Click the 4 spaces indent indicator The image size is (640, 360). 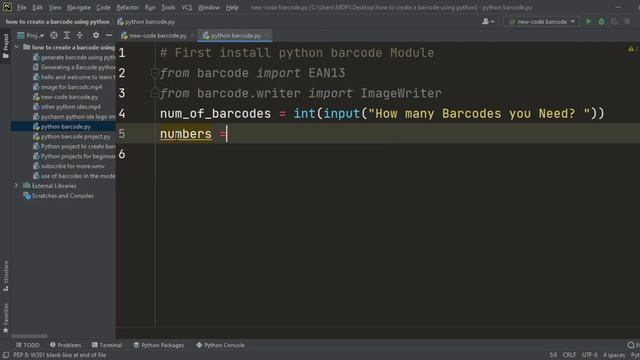(x=613, y=355)
